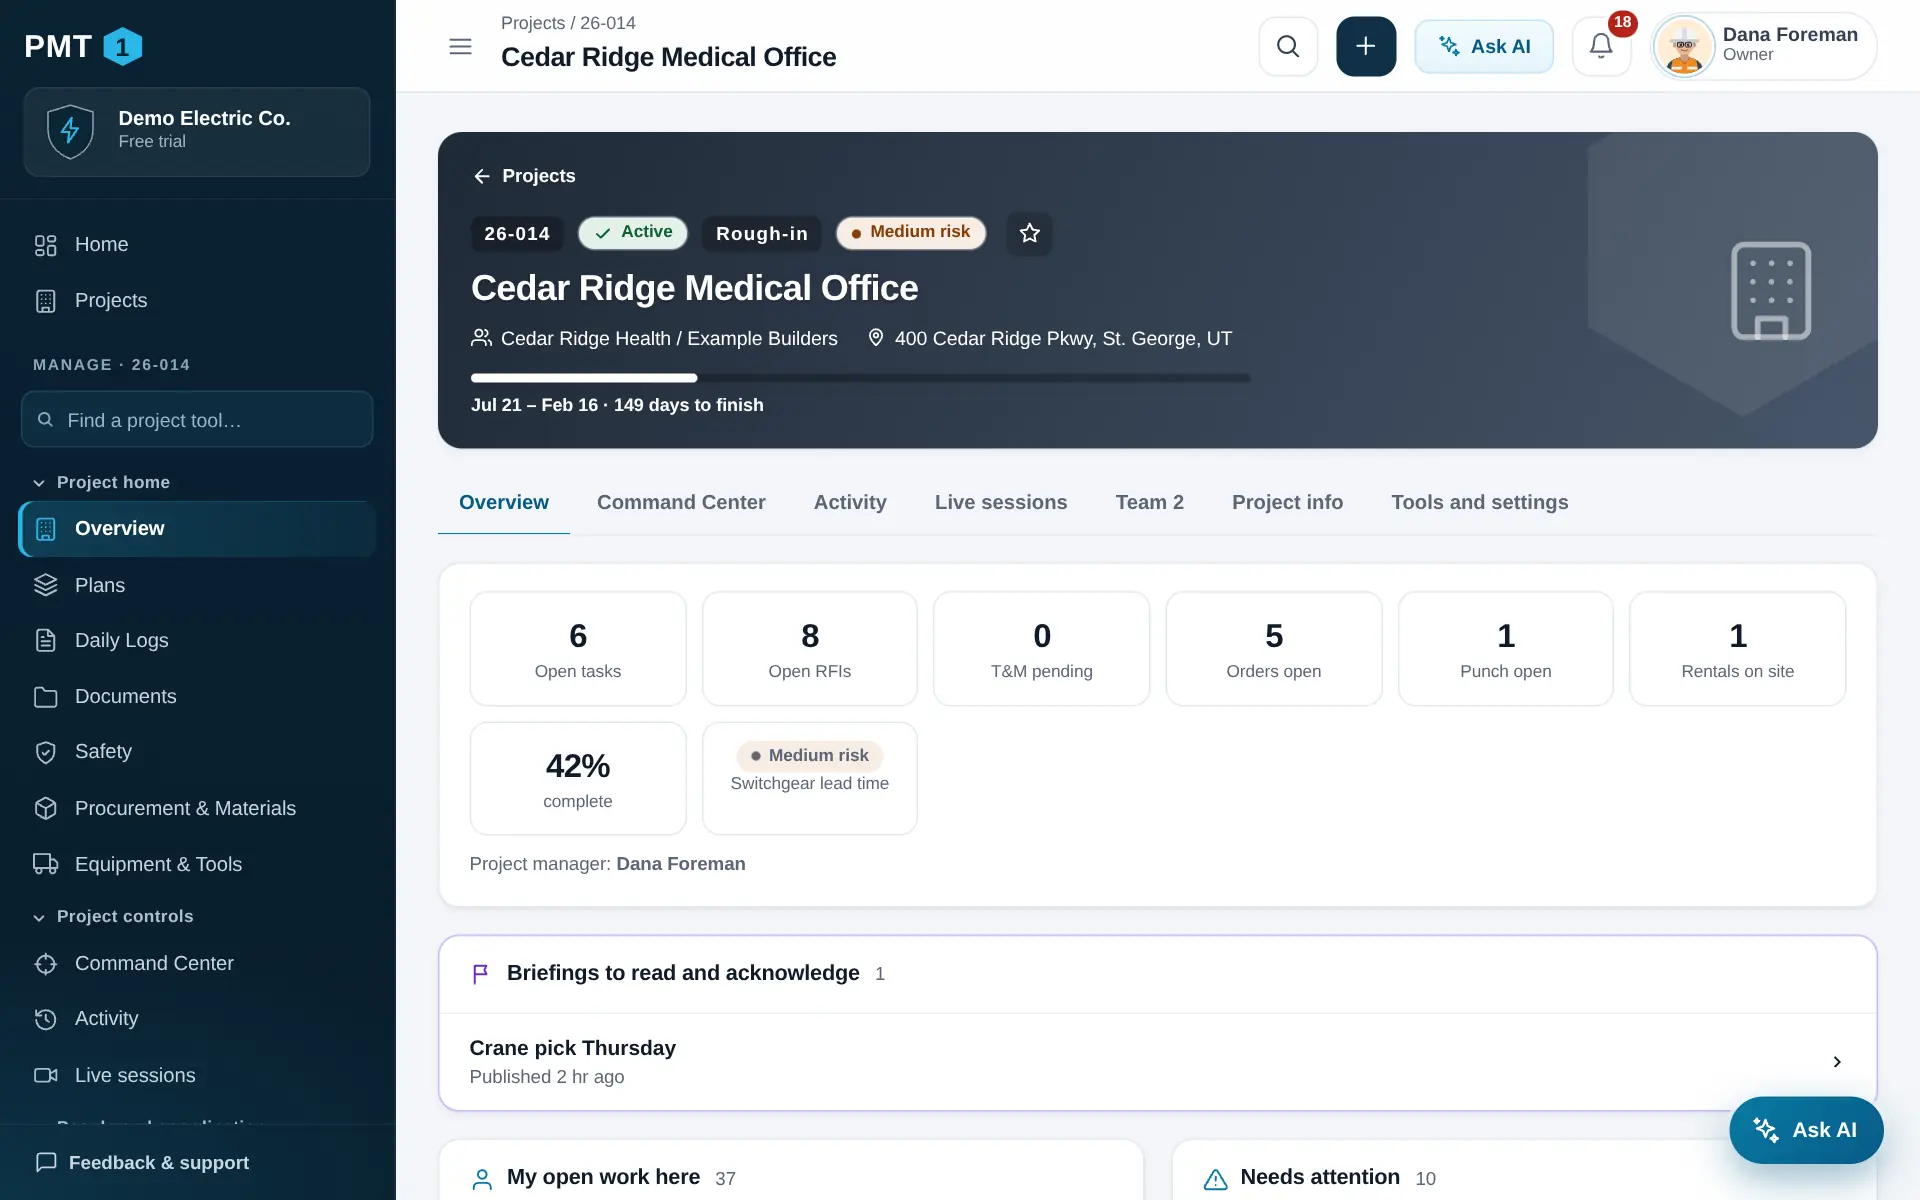1920x1200 pixels.
Task: Switch to the Live sessions tab
Action: pos(1001,502)
